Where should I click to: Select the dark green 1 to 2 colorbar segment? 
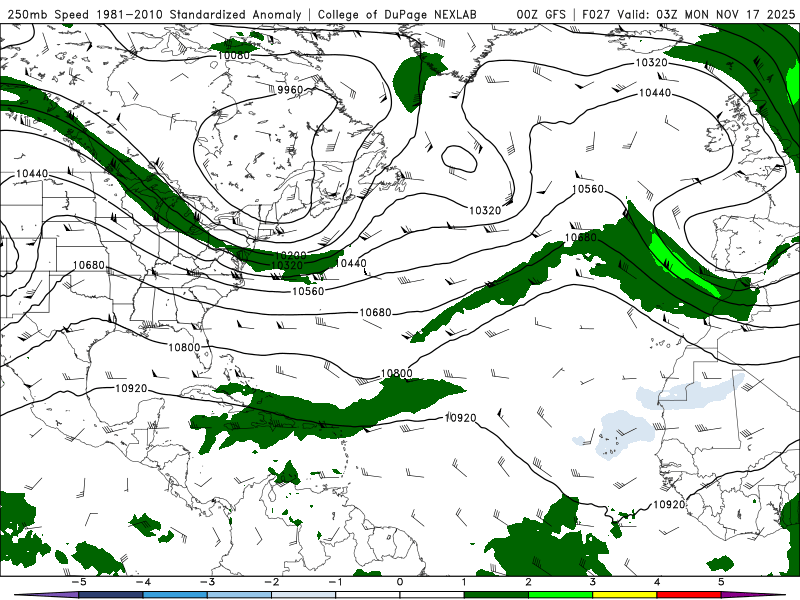[x=496, y=595]
